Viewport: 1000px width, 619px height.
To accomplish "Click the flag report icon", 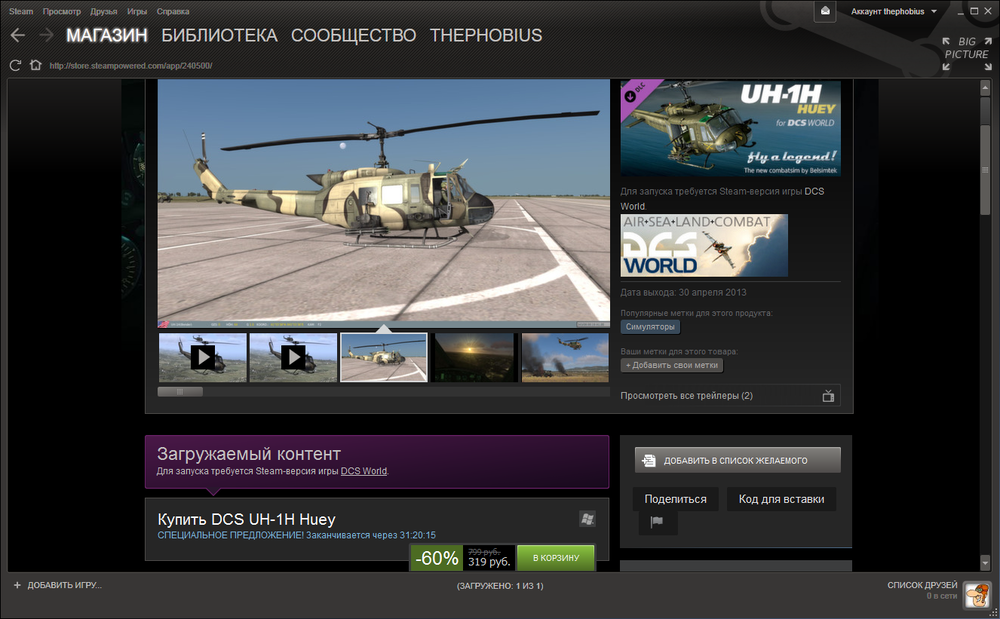I will pos(657,521).
